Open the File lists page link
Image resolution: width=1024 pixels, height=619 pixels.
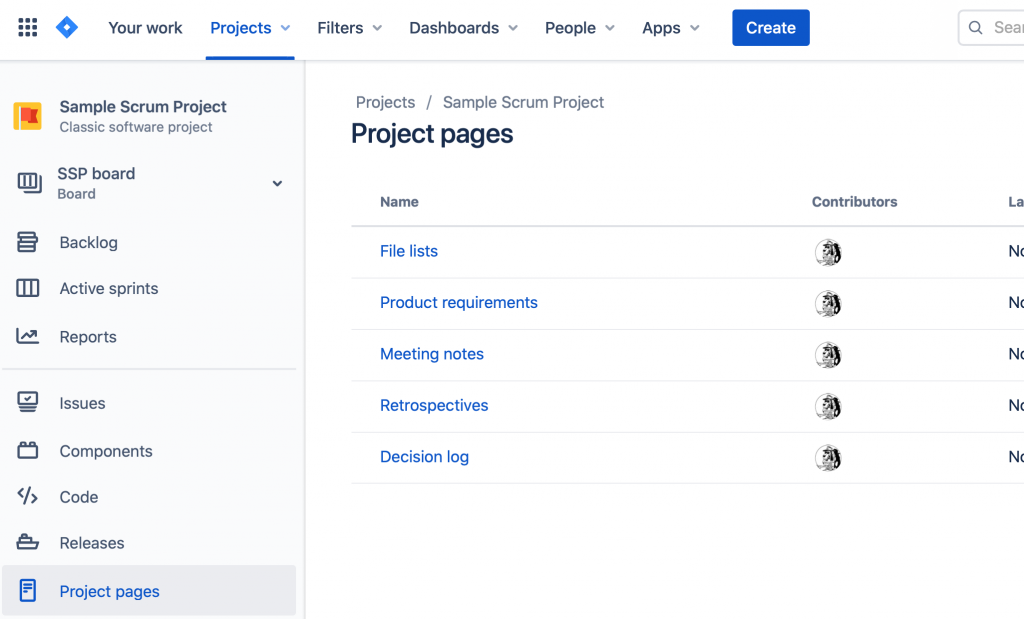[409, 251]
